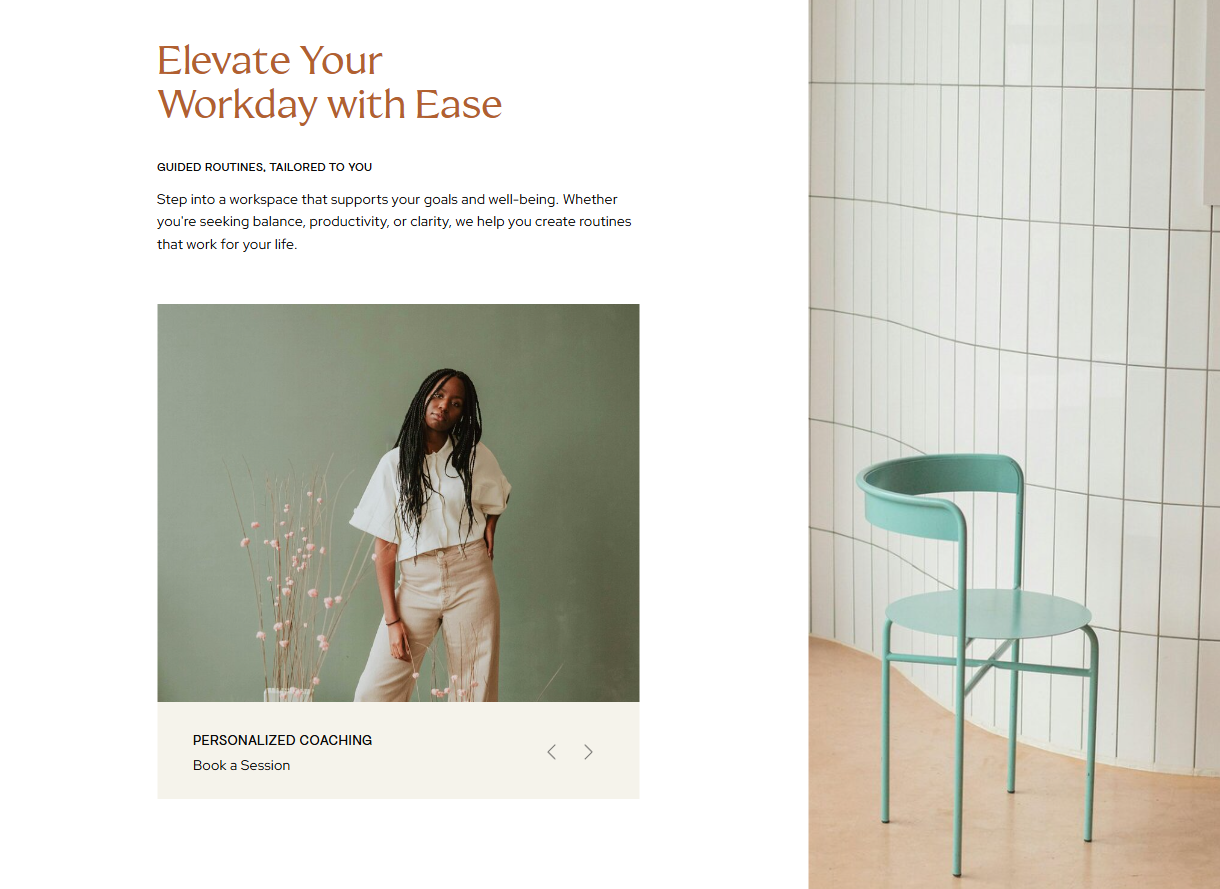This screenshot has height=889, width=1220.
Task: Advance to the next slide with the right chevron
Action: (x=588, y=752)
